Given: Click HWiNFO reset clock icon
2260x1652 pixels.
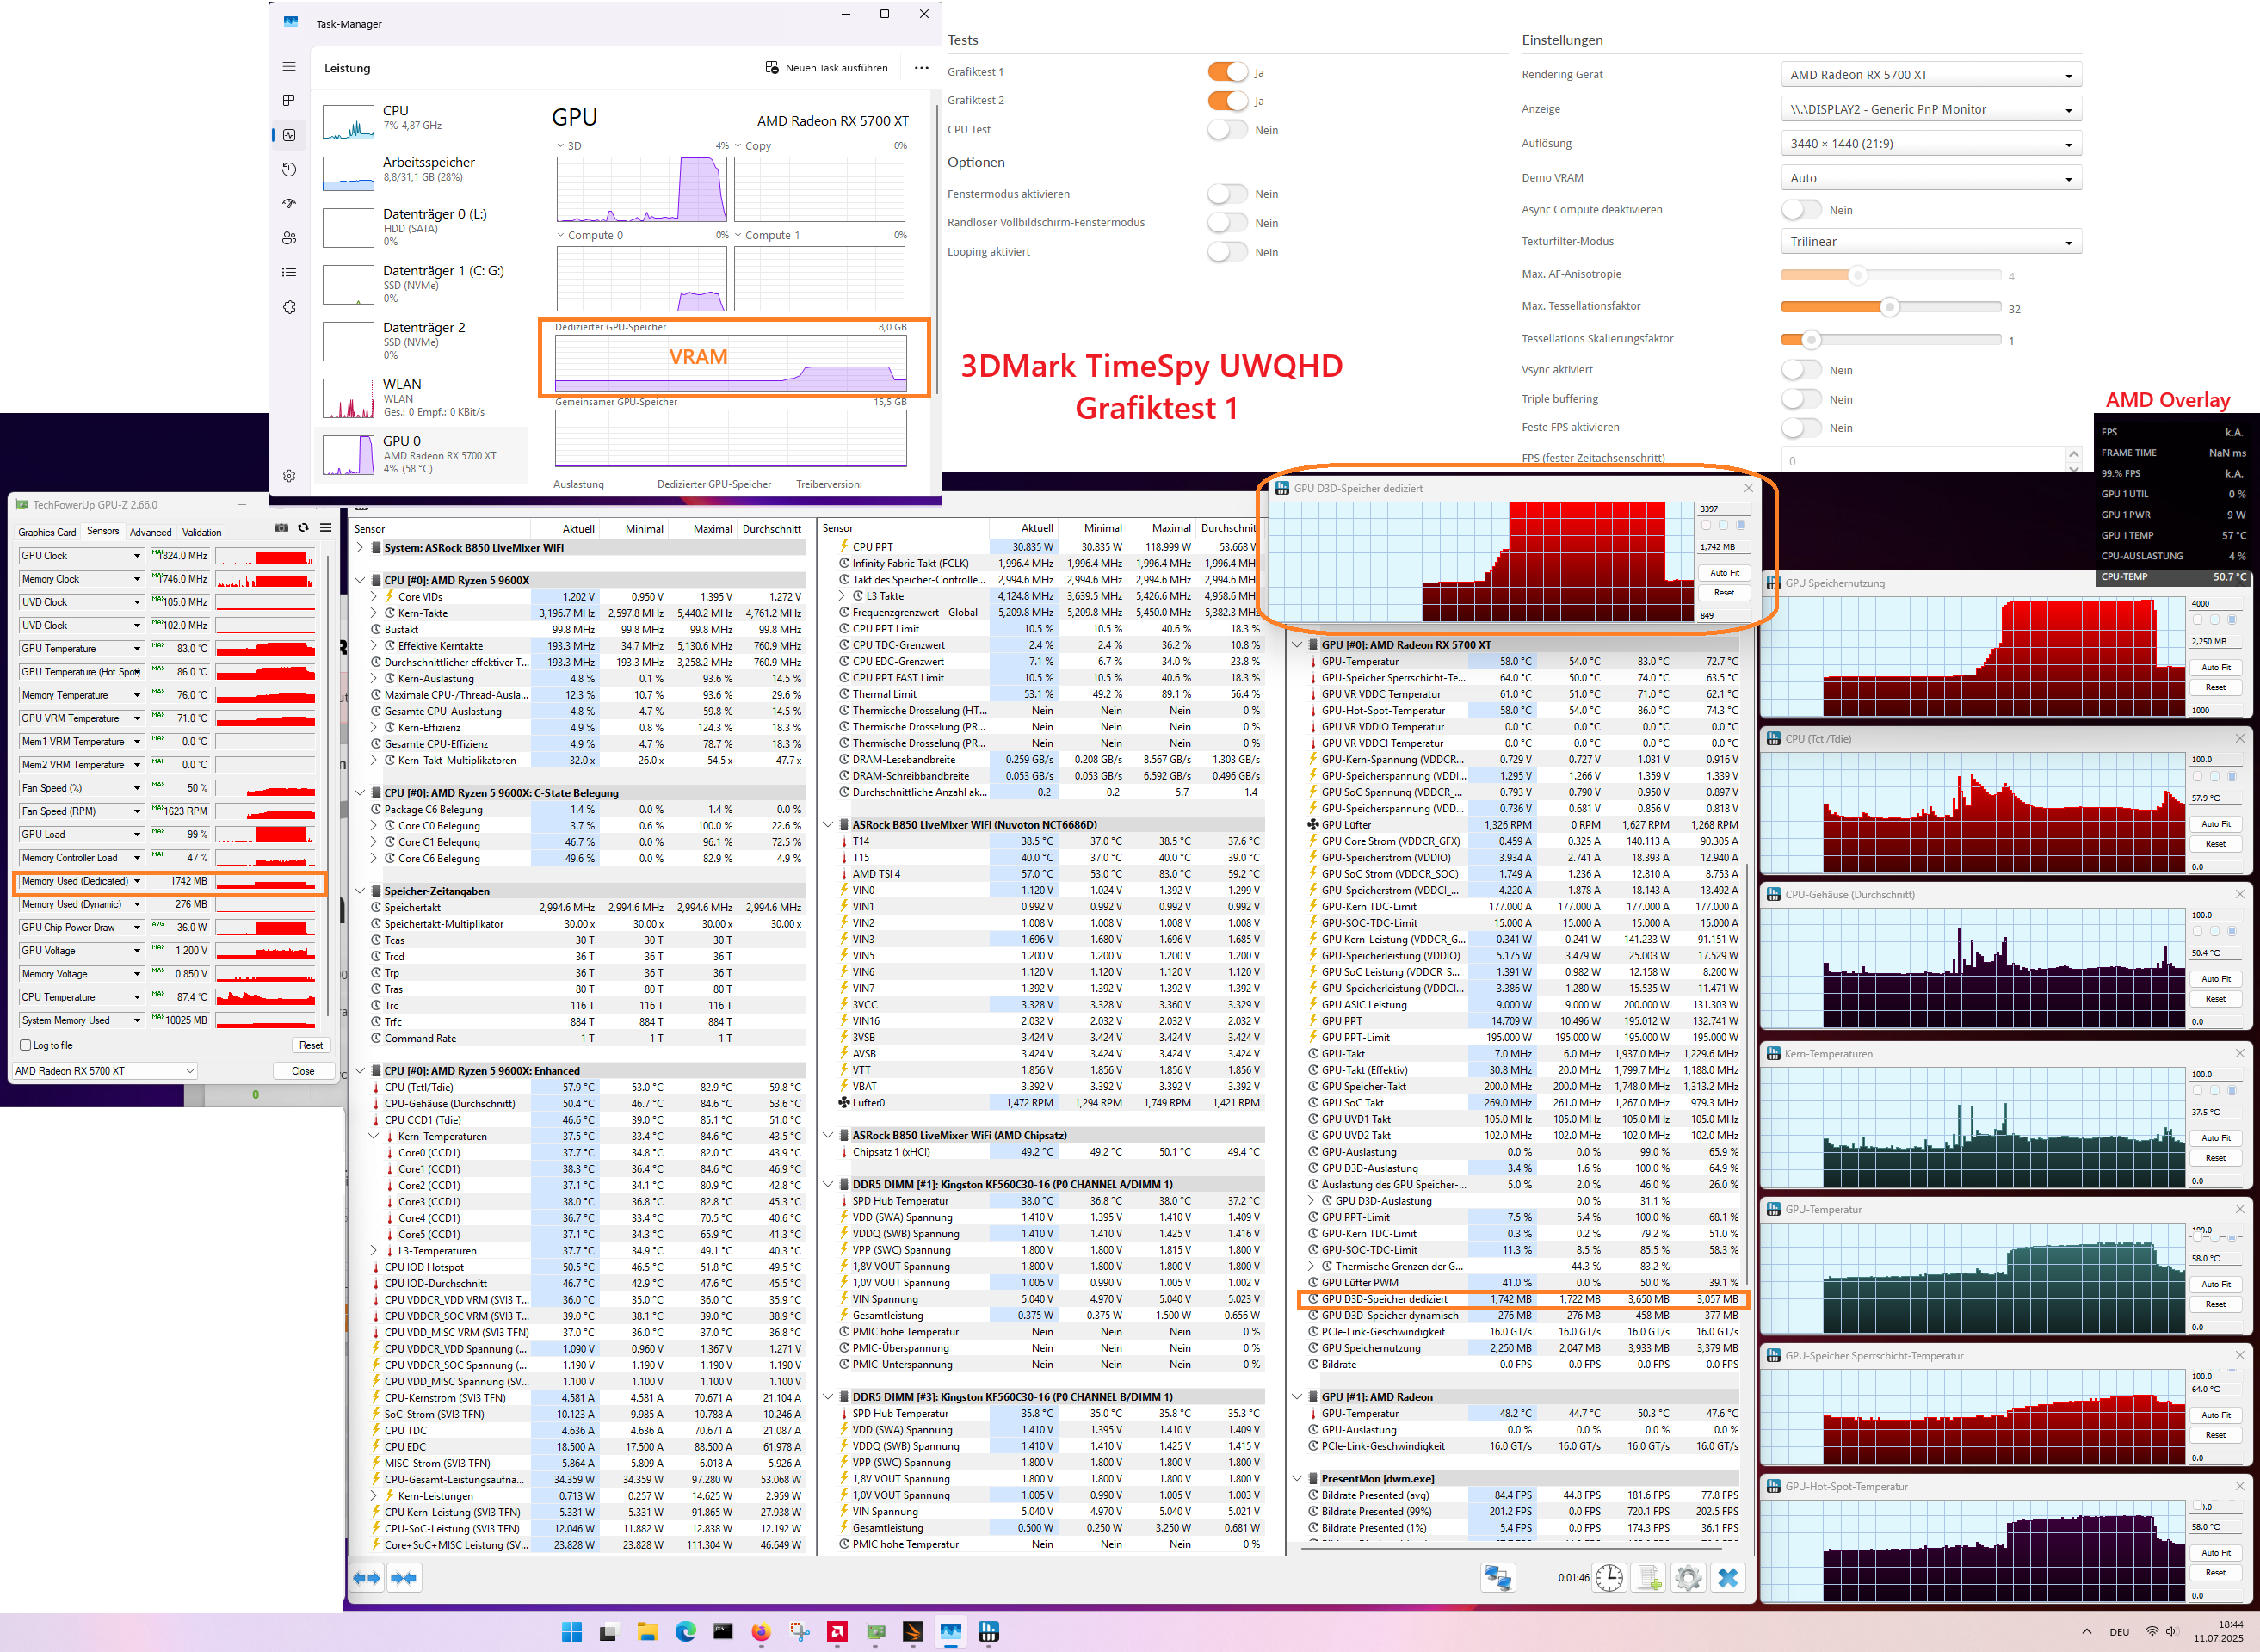Looking at the screenshot, I should pos(1609,1578).
